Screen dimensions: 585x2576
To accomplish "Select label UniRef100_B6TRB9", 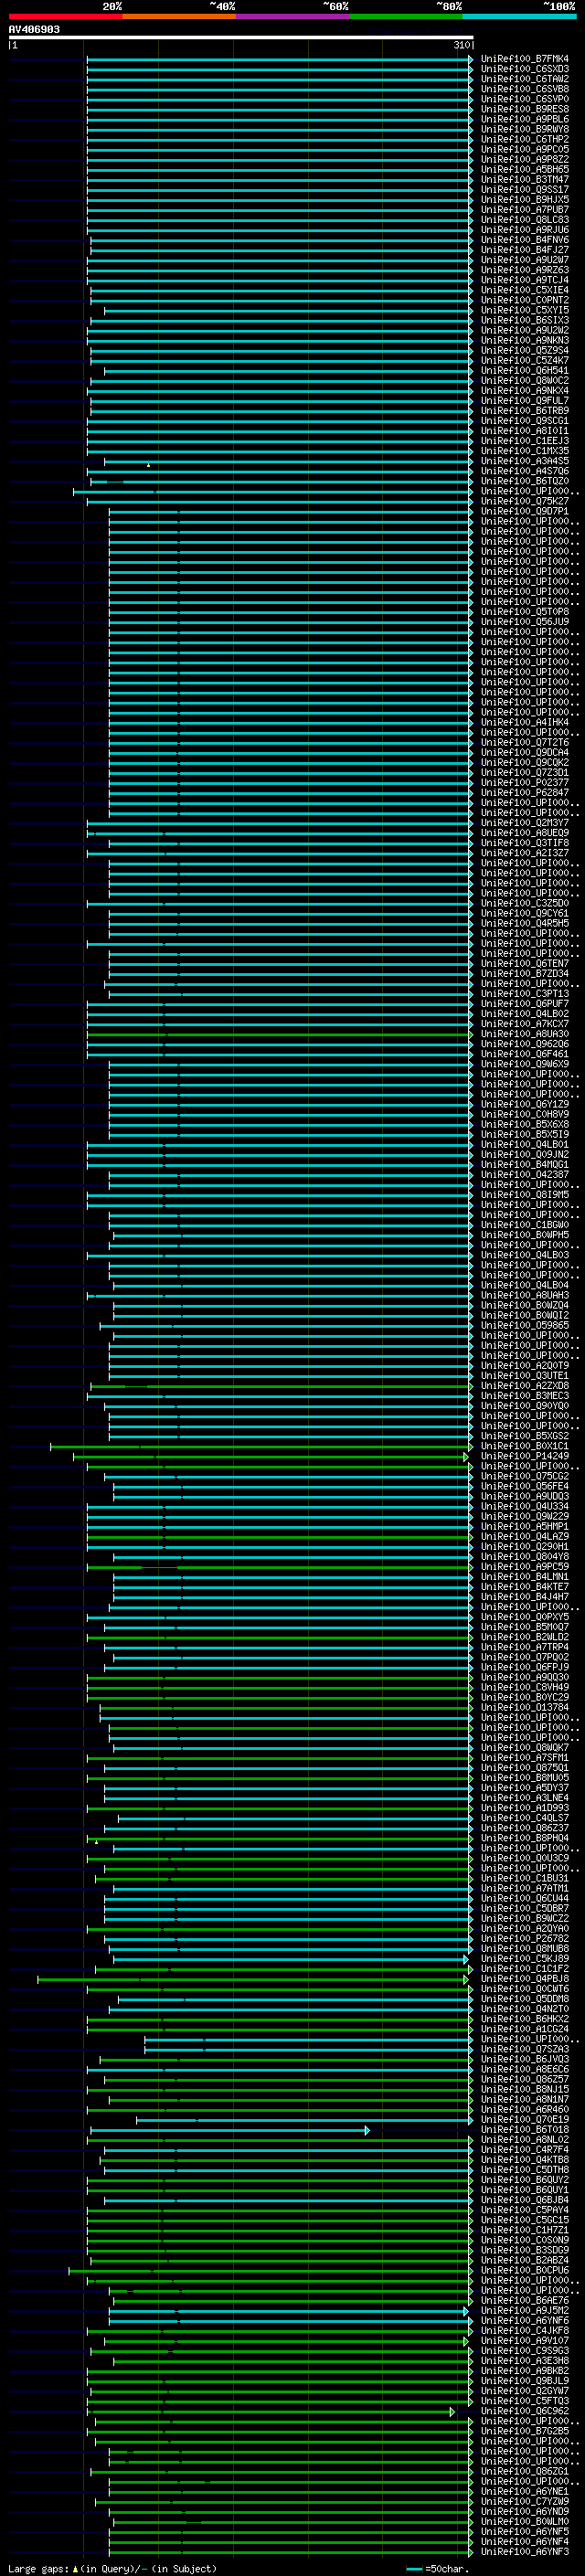I will point(524,411).
